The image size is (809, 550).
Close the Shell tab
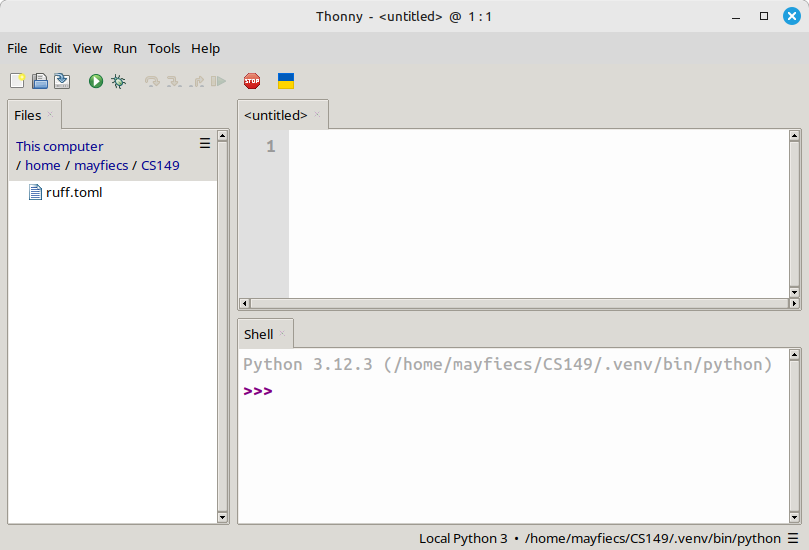[282, 333]
